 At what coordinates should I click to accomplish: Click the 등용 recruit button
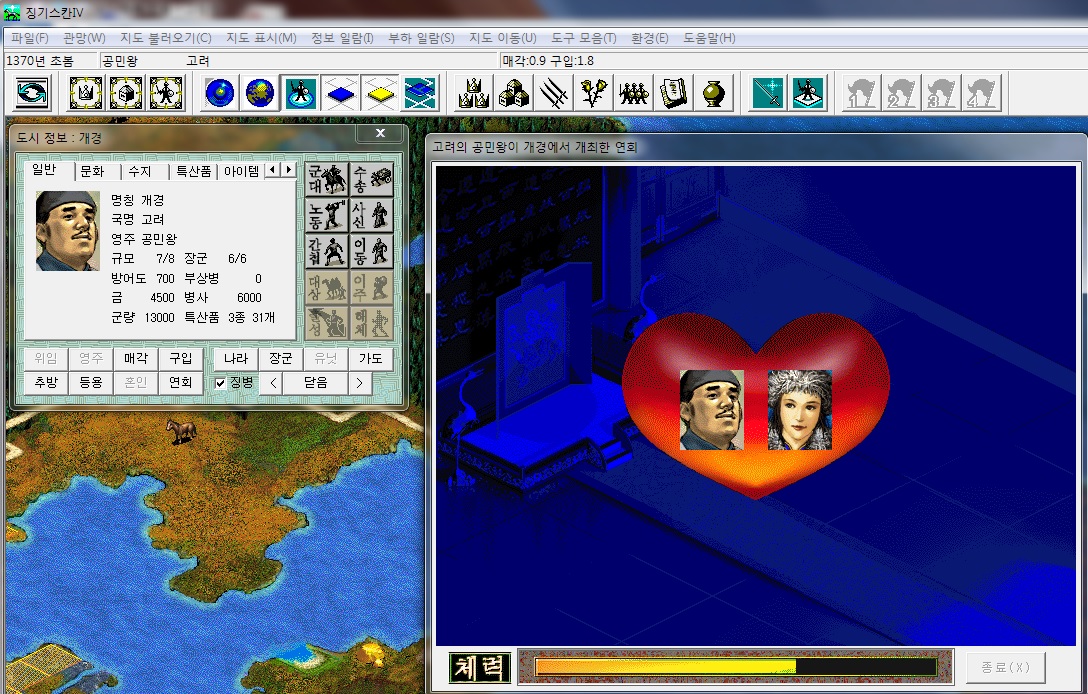[x=91, y=382]
